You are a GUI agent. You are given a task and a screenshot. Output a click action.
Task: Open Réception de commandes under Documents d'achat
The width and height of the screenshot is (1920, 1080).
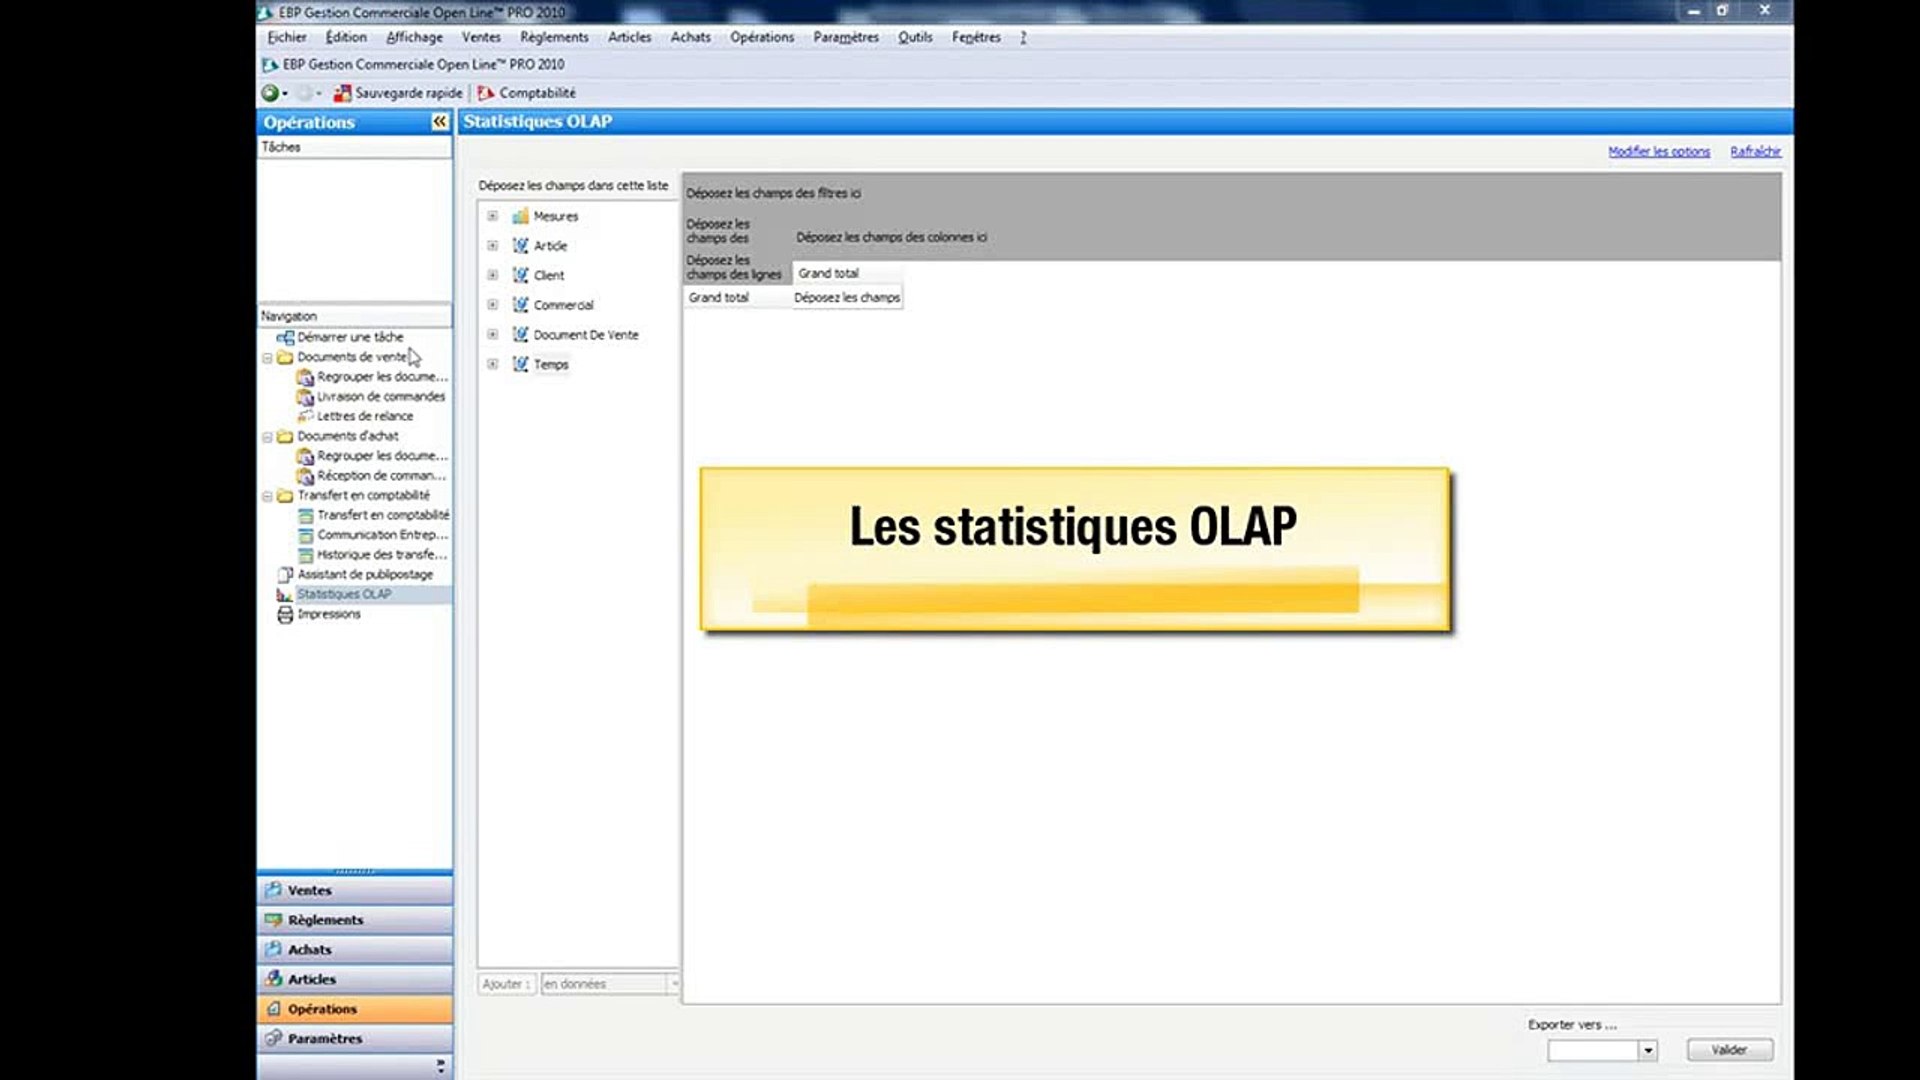(x=307, y=475)
